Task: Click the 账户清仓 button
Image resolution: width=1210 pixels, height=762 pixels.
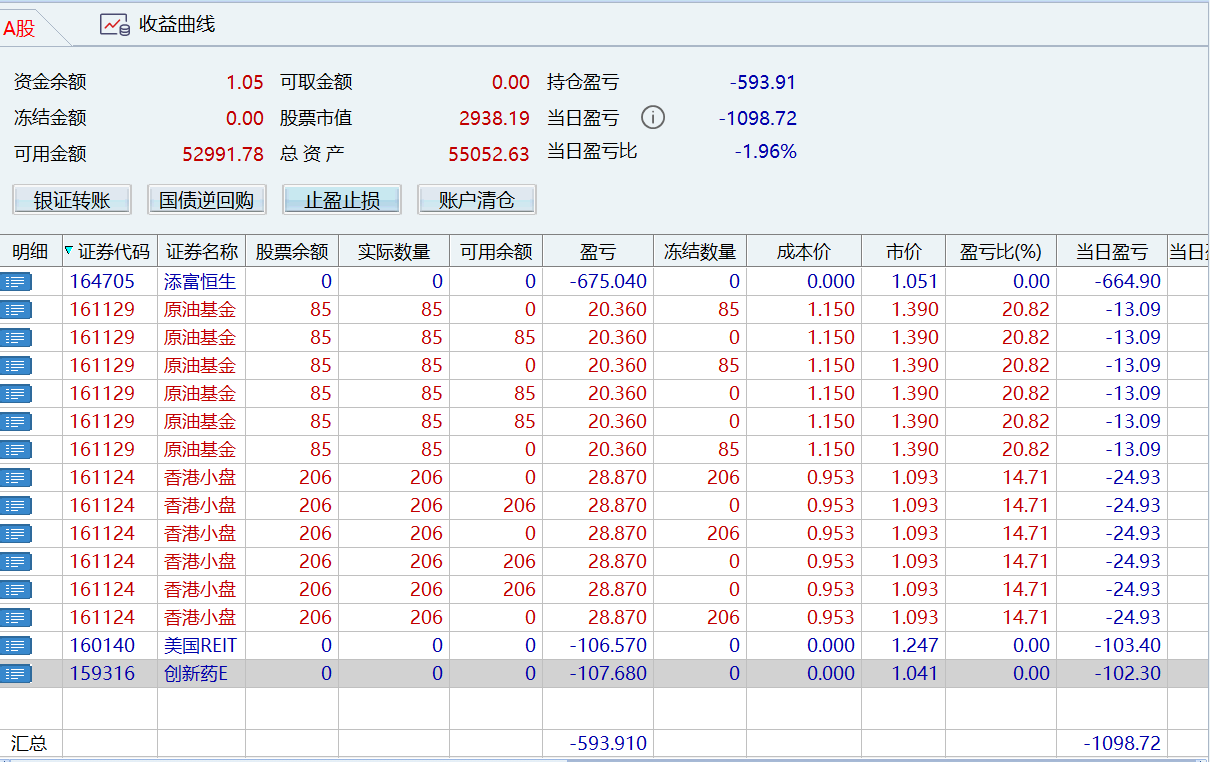Action: tap(477, 200)
